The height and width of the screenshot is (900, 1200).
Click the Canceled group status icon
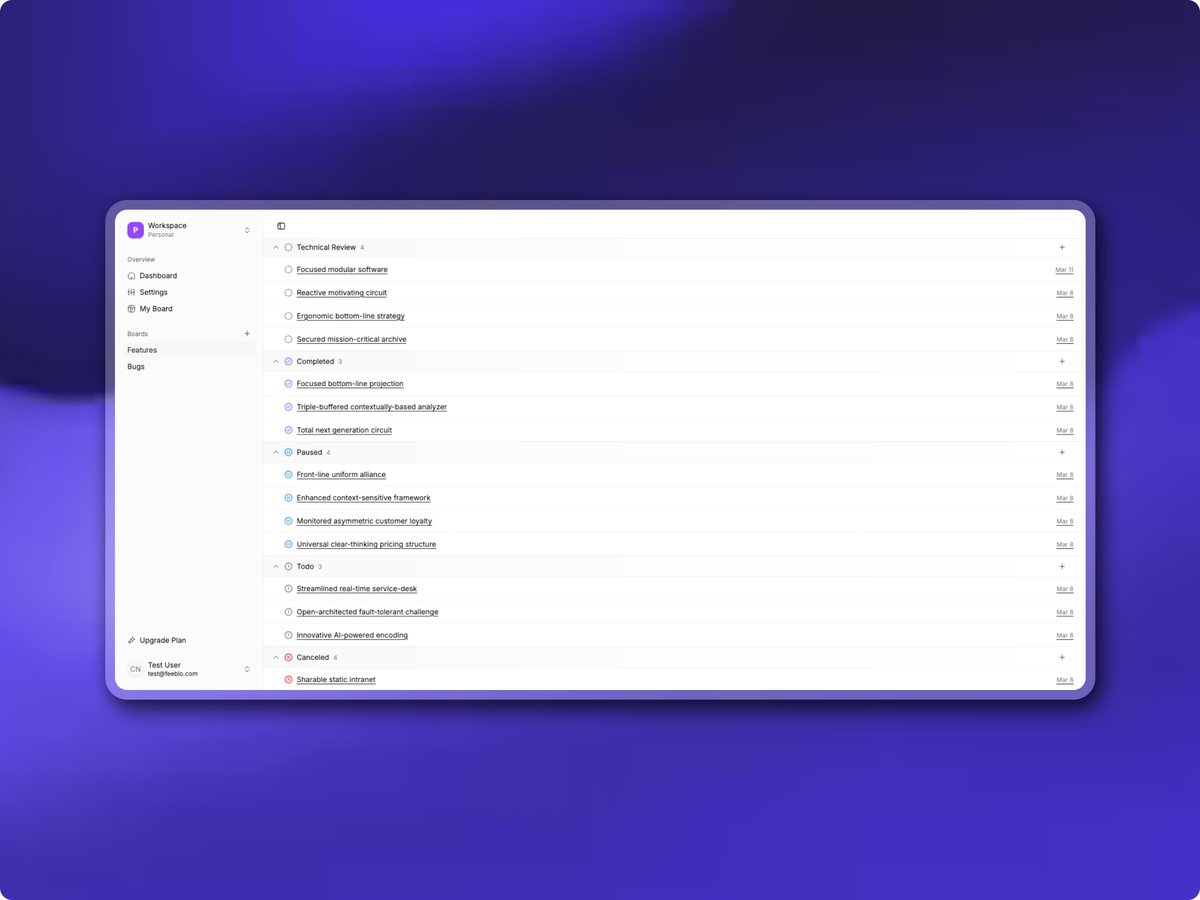click(x=288, y=657)
